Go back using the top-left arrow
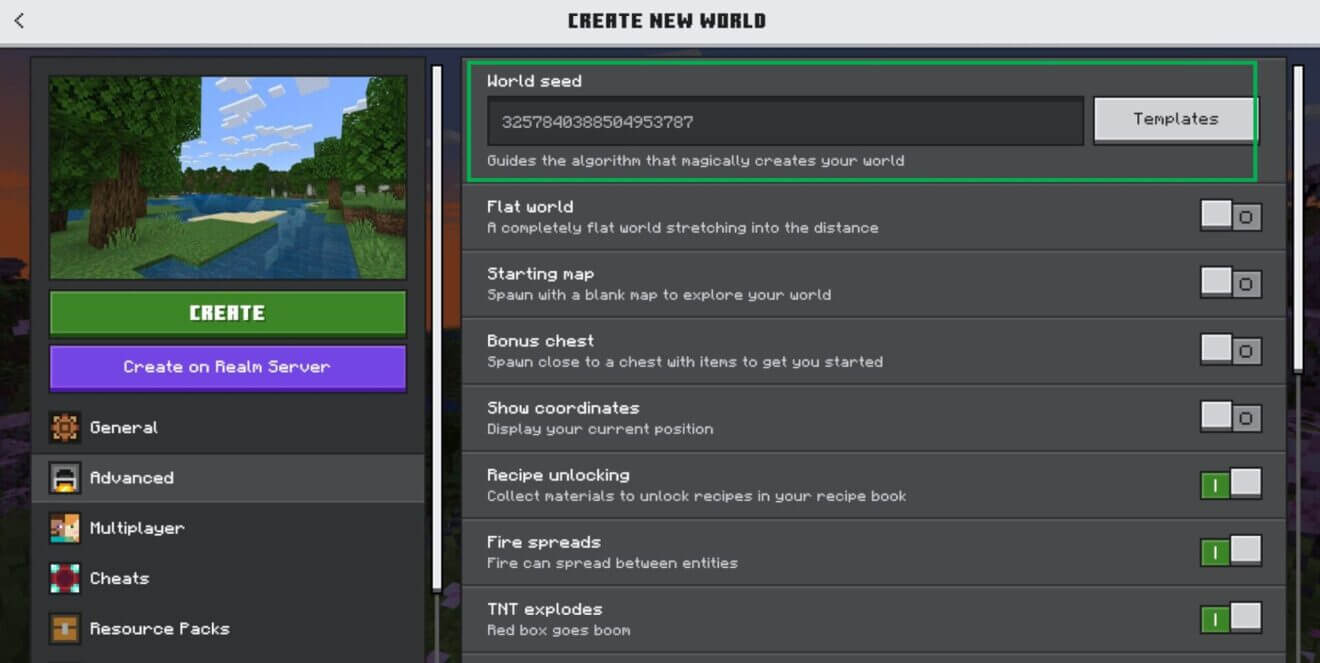 click(19, 20)
